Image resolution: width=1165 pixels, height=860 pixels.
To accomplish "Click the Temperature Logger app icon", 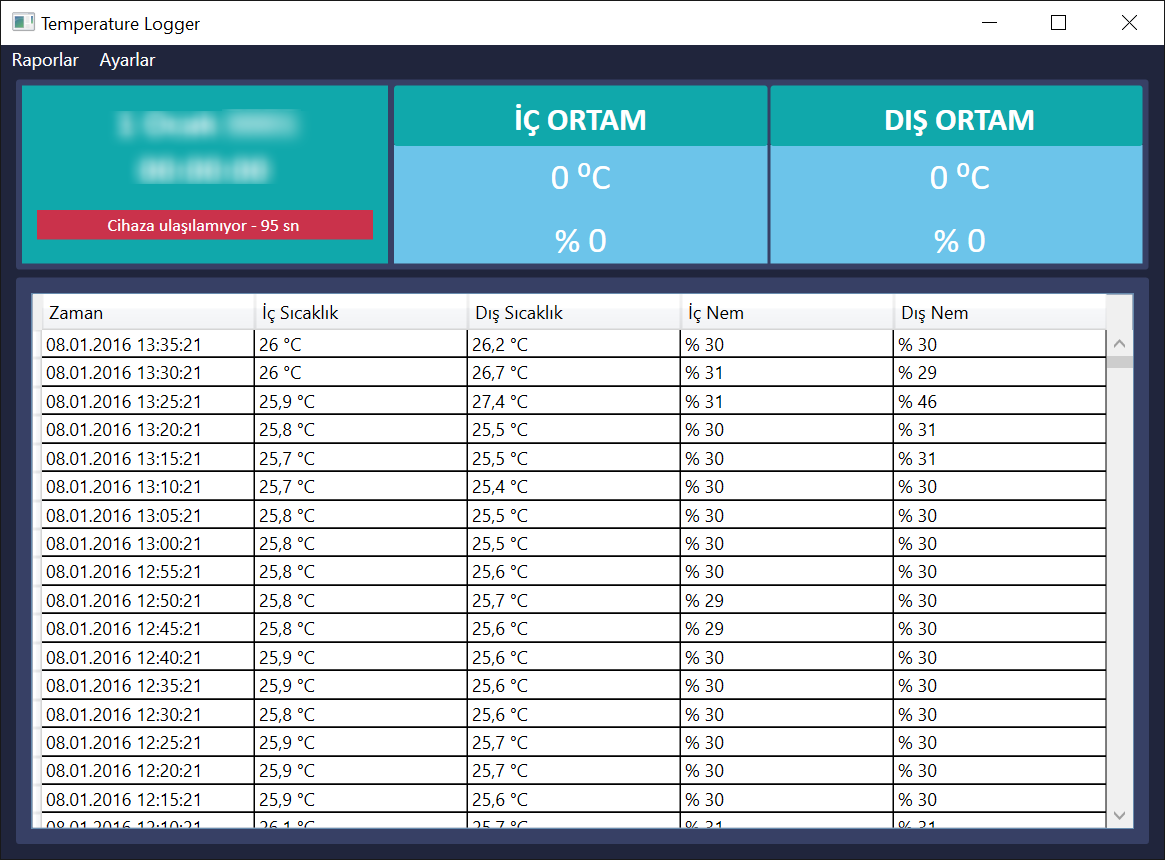I will (x=23, y=22).
